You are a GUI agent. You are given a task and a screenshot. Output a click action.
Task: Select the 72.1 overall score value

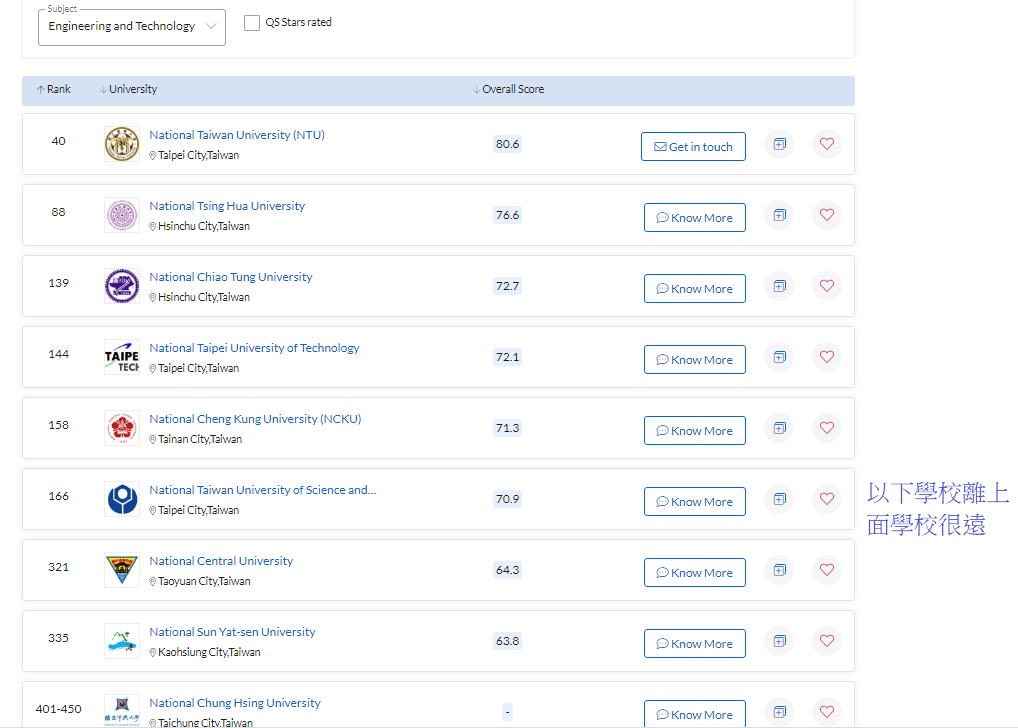coord(508,357)
